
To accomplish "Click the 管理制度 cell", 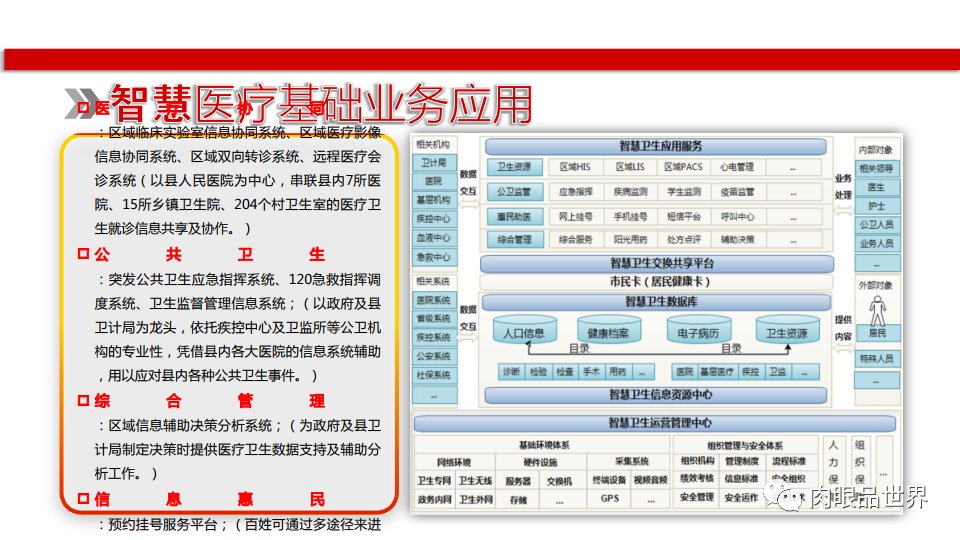I will pos(741,461).
